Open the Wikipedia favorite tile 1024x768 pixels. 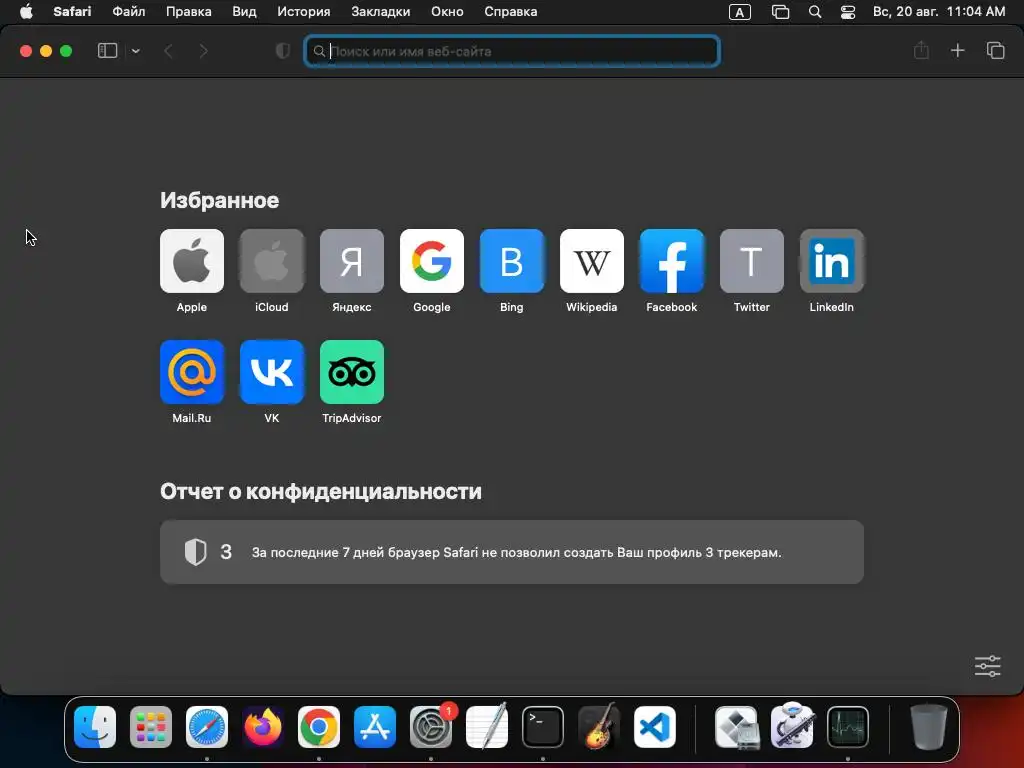tap(592, 261)
